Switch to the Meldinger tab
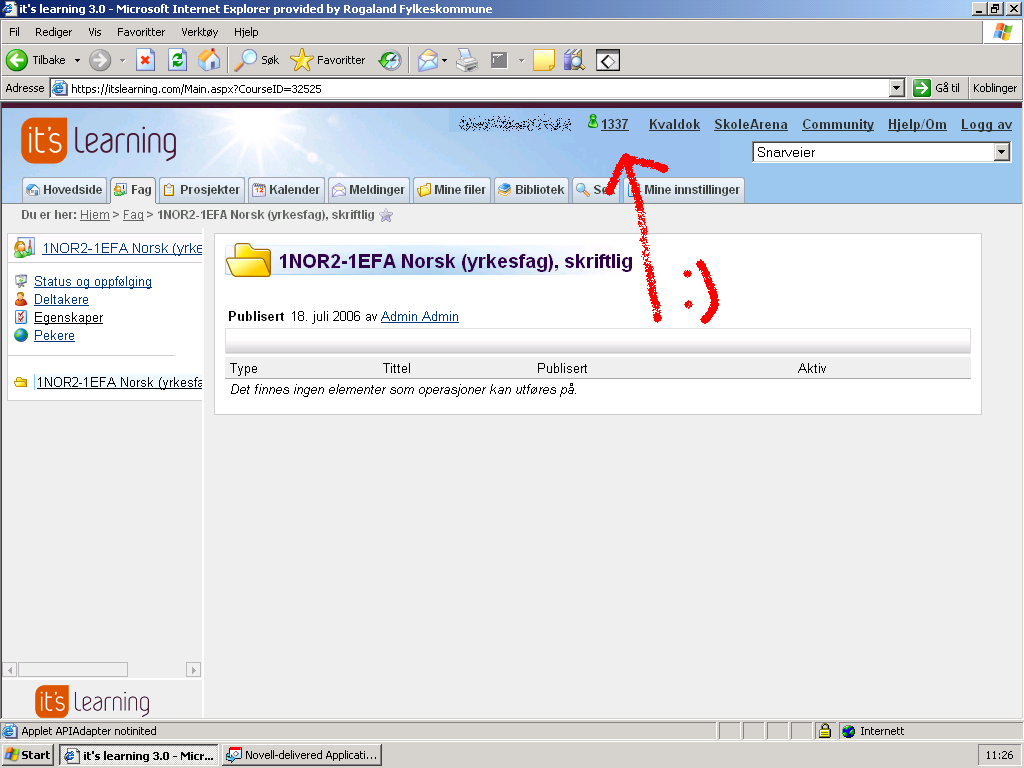 369,190
